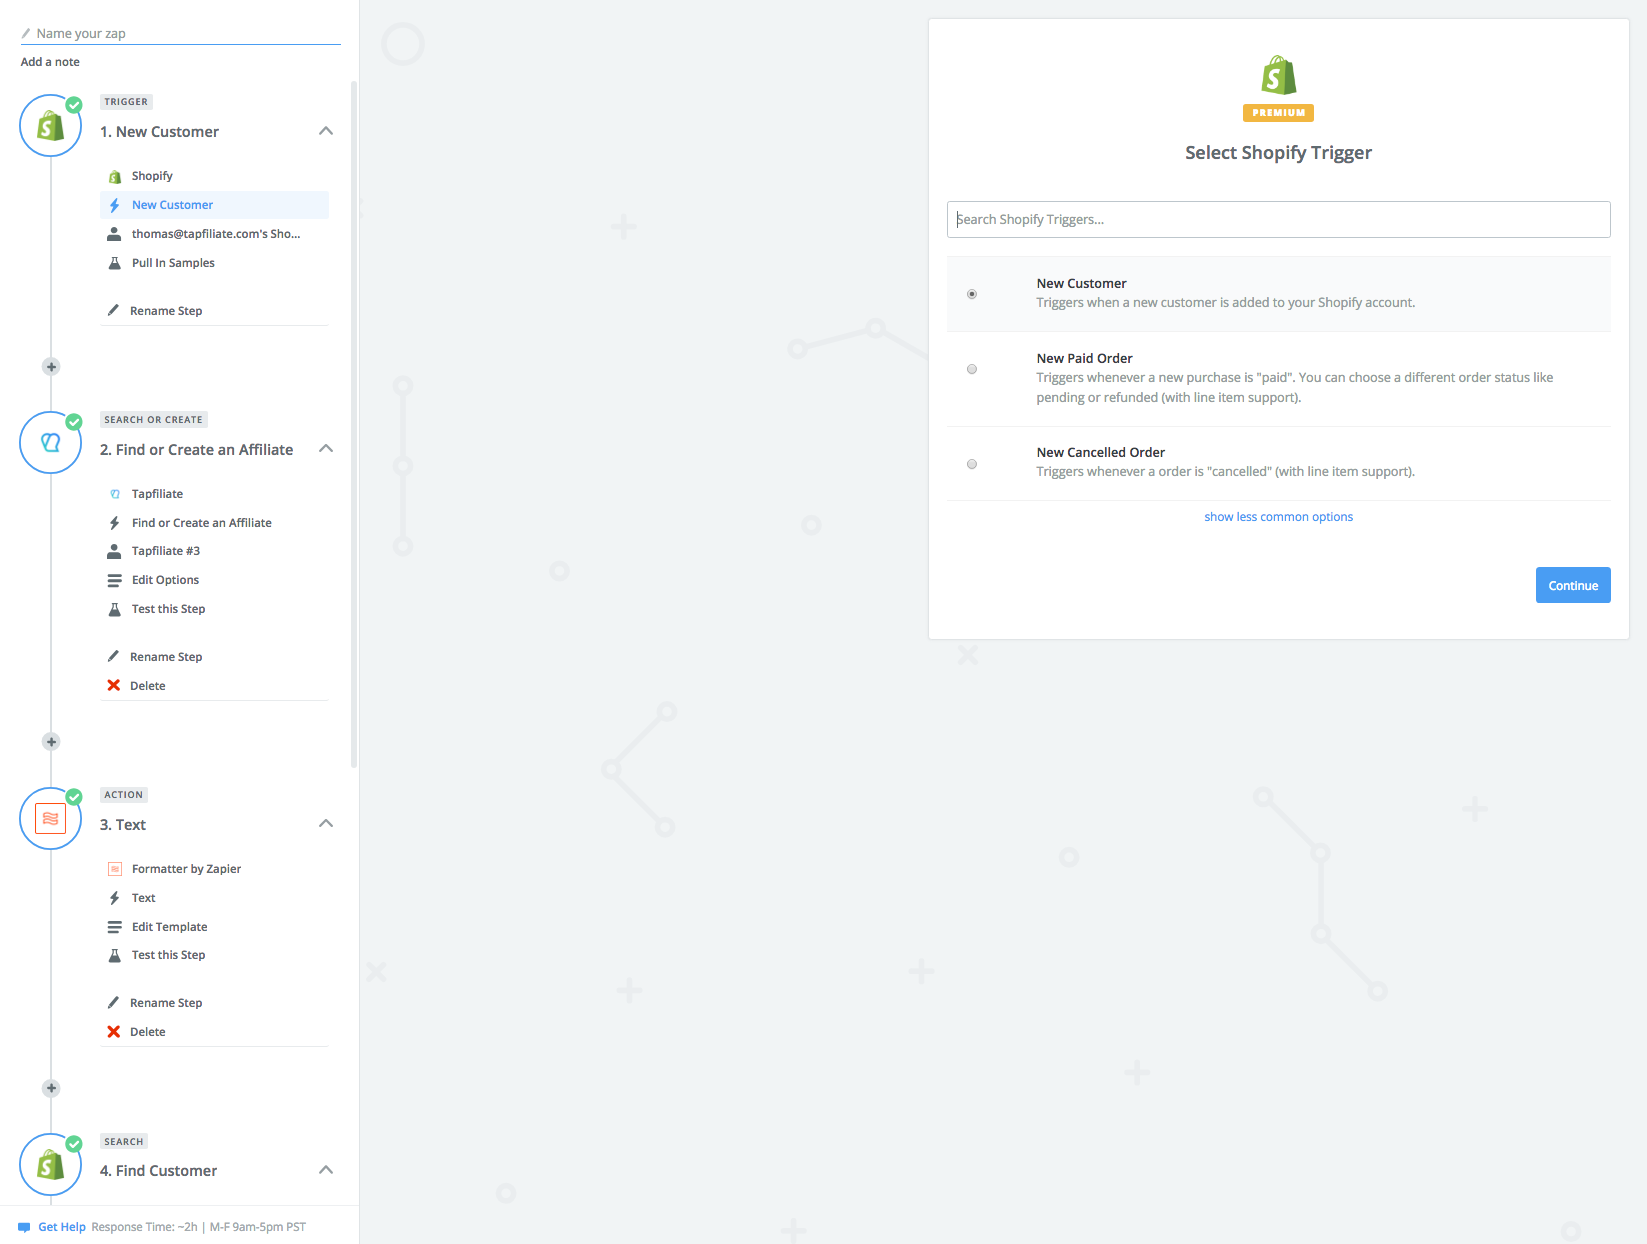This screenshot has height=1244, width=1647.
Task: Click the red X delete icon in step 2
Action: [114, 685]
